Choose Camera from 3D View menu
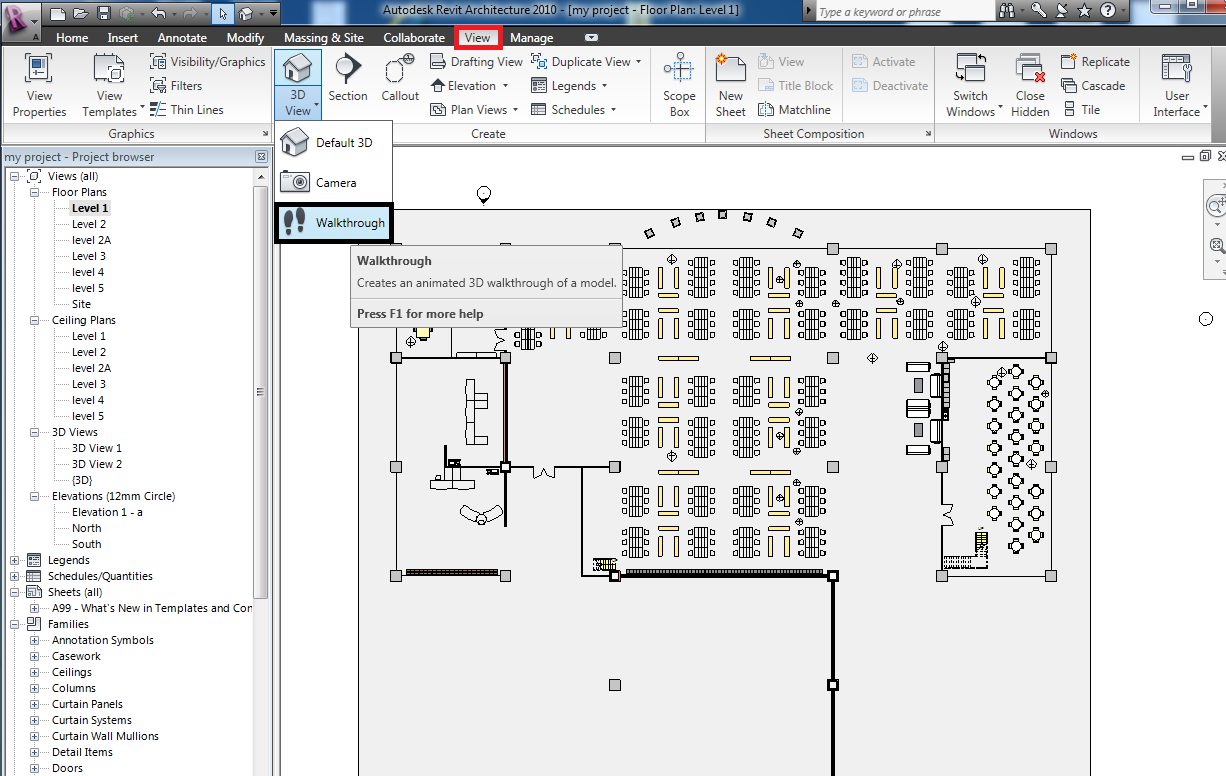The width and height of the screenshot is (1226, 776). click(333, 183)
